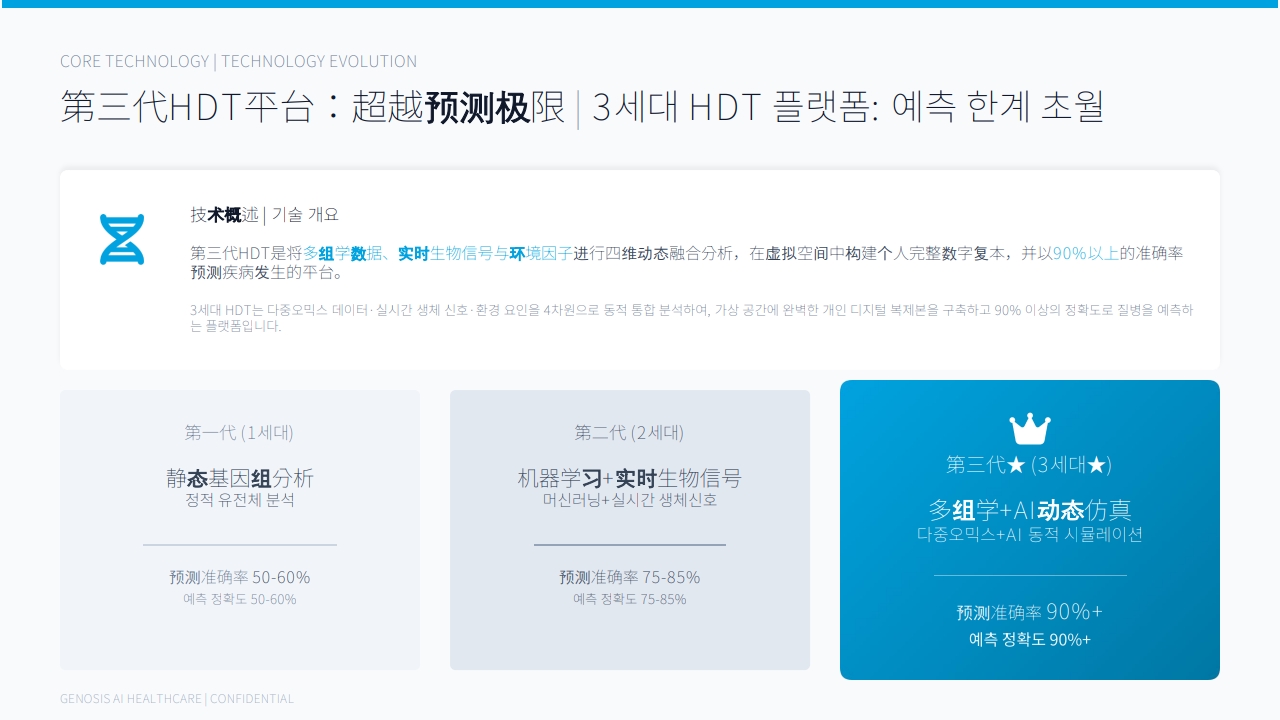Click the white crown icon
The width and height of the screenshot is (1280, 720).
point(1030,429)
